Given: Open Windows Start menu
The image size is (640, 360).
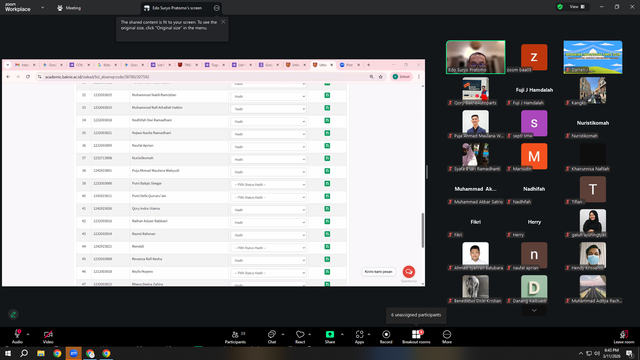Looking at the screenshot, I should [8, 353].
